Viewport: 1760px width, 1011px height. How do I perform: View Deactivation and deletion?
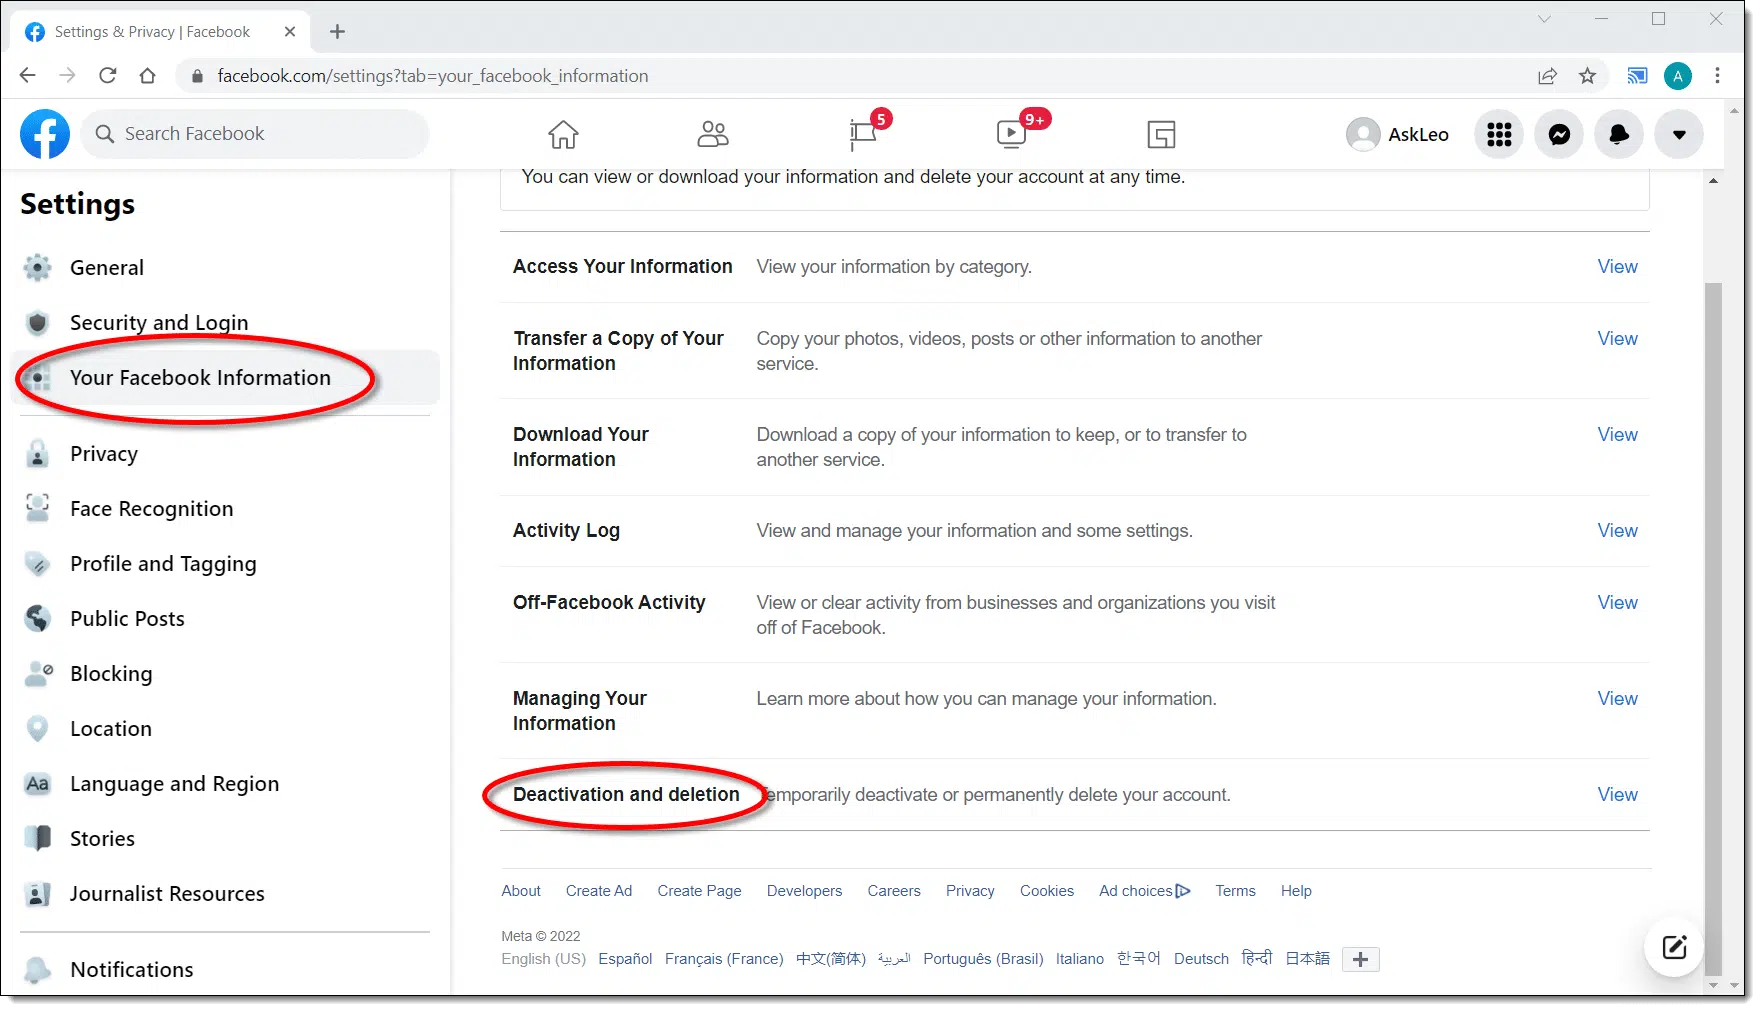pos(1617,795)
